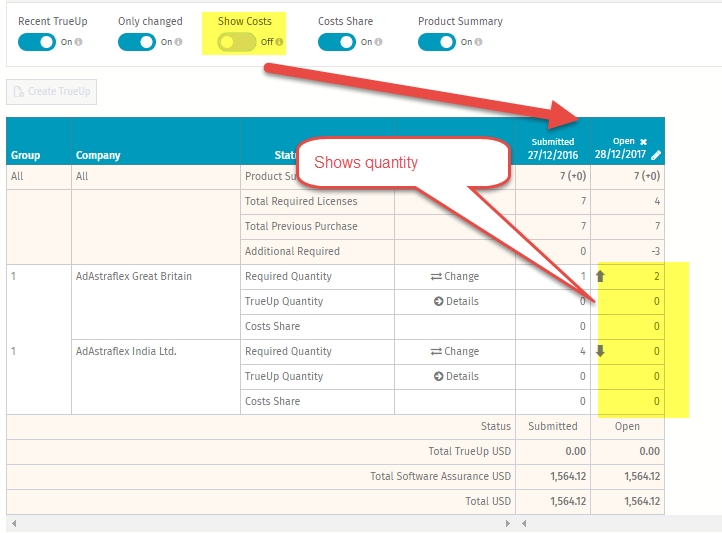The height and width of the screenshot is (533, 722).
Task: Open Details for AdAstraflex India Ltd. TrueUp
Action: pyautogui.click(x=456, y=376)
